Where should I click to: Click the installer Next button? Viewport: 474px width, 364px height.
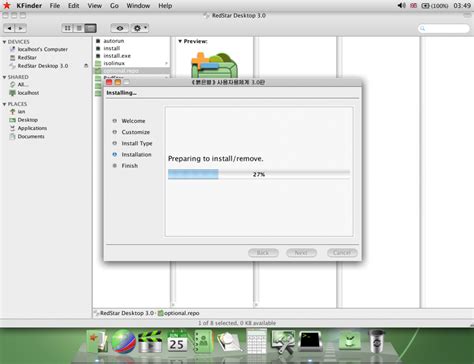pyautogui.click(x=301, y=253)
